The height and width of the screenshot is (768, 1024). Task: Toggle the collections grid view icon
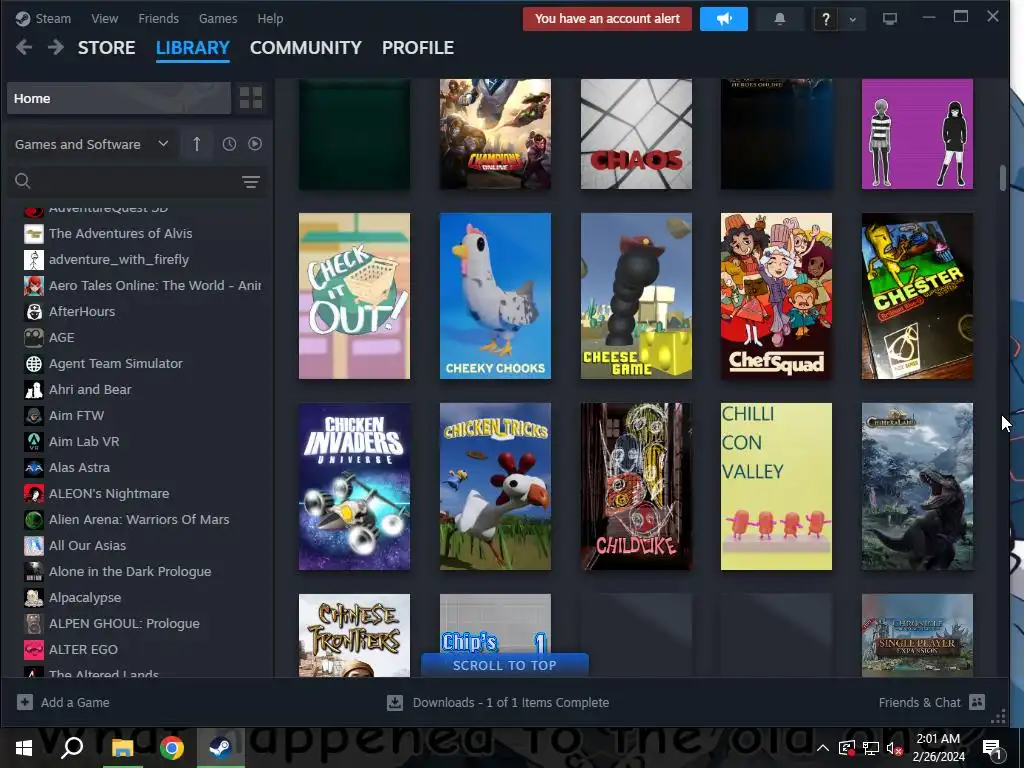click(251, 98)
